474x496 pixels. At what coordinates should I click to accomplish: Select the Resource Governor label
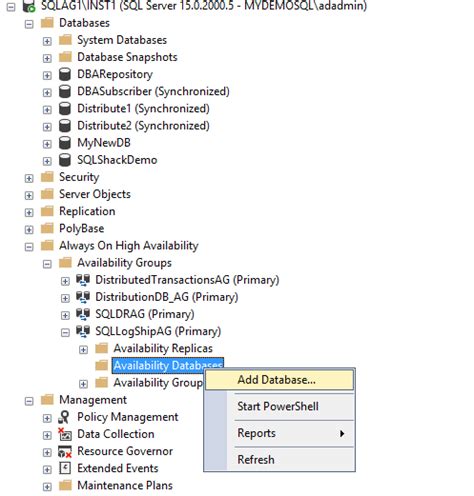click(x=125, y=451)
